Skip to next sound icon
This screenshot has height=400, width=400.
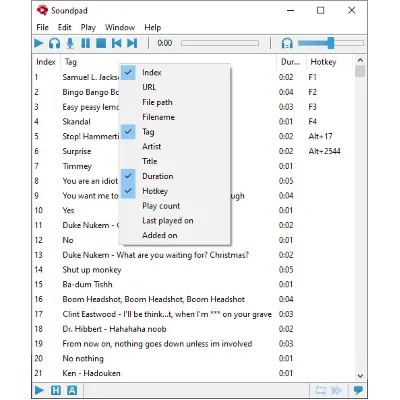[132, 43]
